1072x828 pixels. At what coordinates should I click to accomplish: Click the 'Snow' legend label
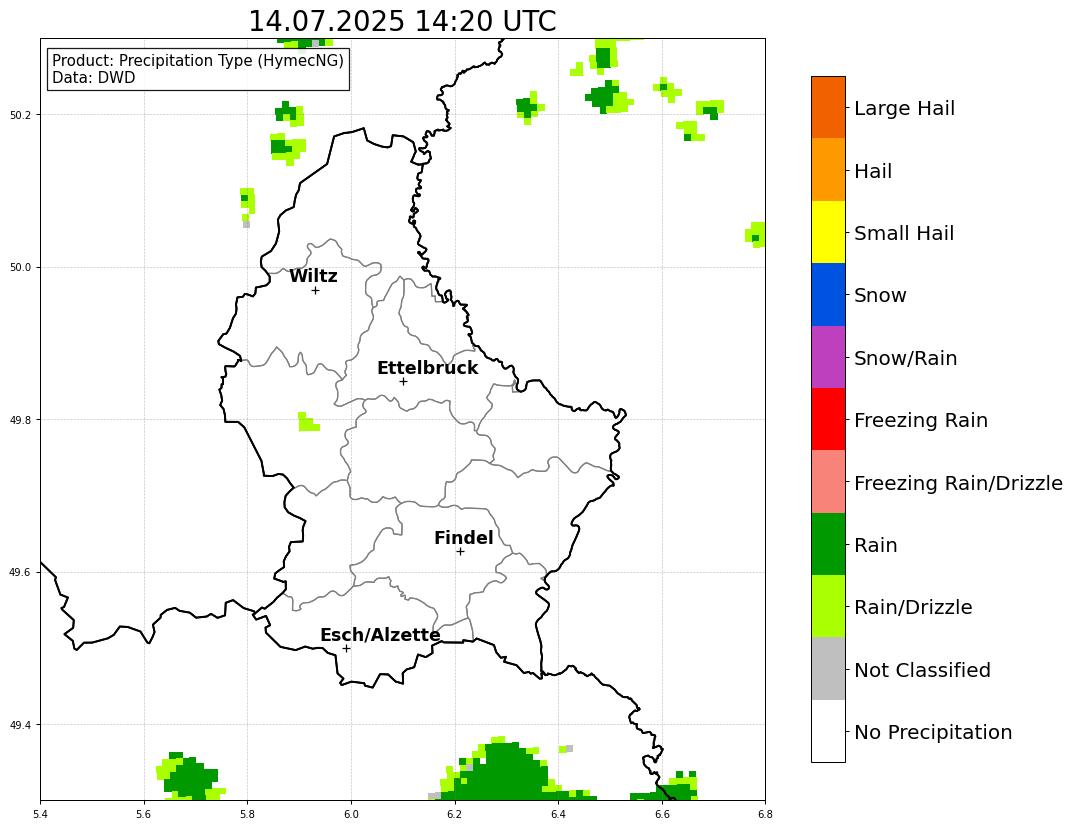tap(881, 295)
